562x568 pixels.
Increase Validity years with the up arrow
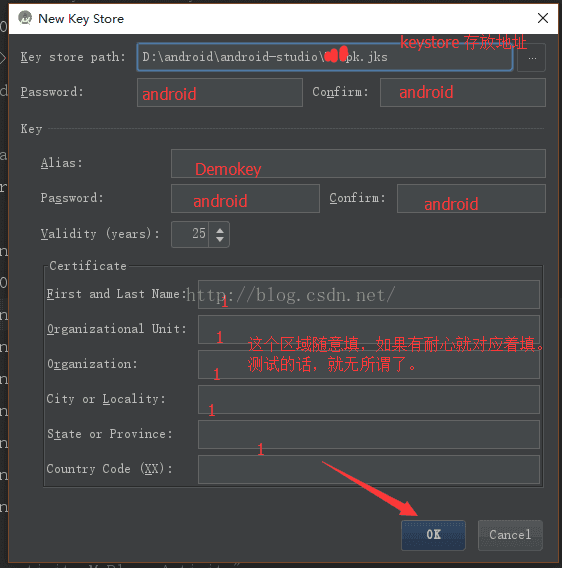point(219,229)
